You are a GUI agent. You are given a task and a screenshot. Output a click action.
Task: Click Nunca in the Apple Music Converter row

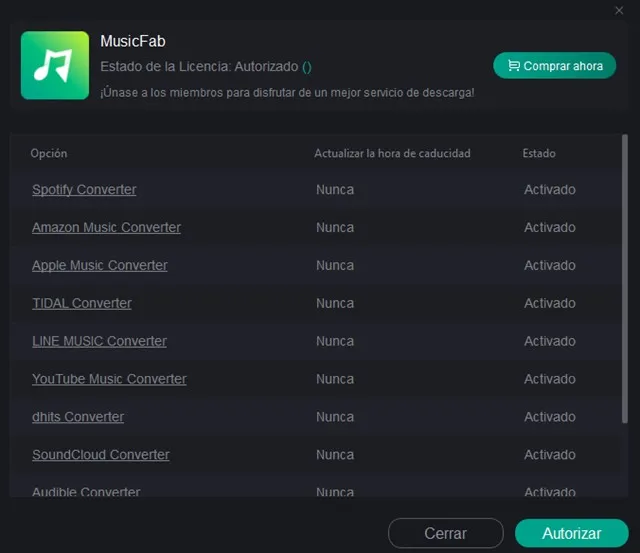tap(335, 265)
